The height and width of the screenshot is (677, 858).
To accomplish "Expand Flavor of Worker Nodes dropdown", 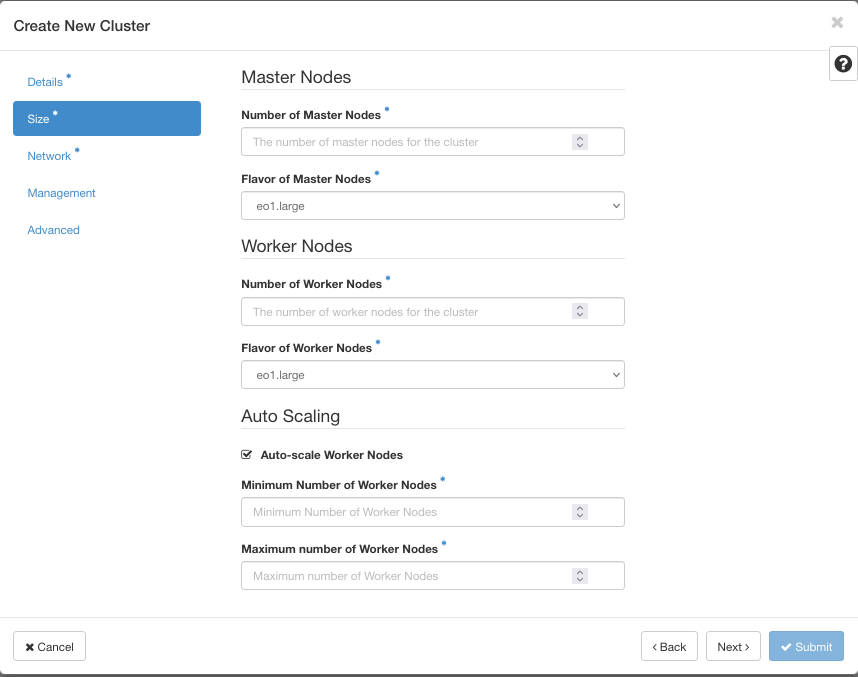I will click(432, 375).
